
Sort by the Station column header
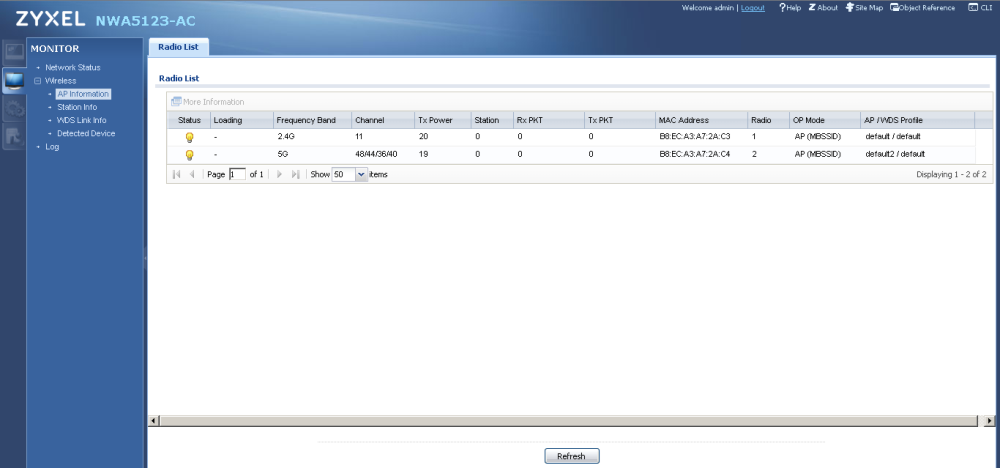[492, 120]
